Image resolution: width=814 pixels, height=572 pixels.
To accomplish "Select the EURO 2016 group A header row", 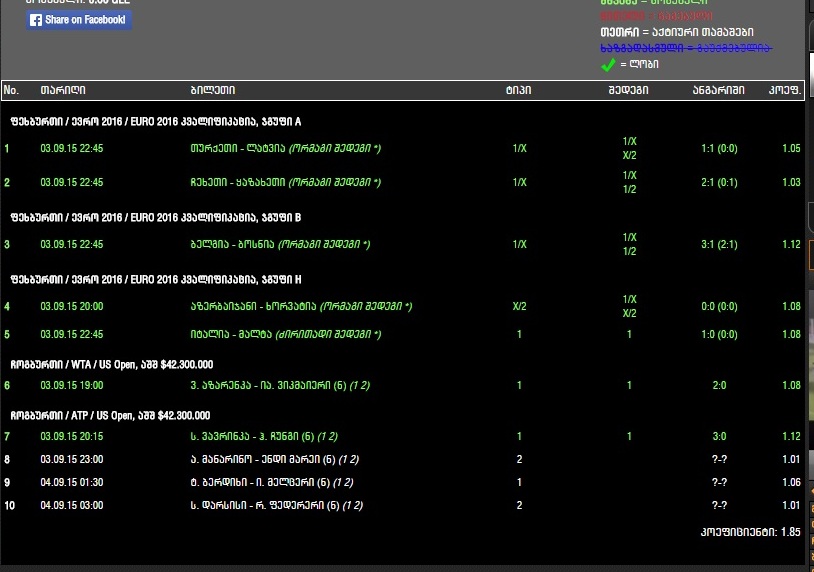I will pyautogui.click(x=155, y=122).
